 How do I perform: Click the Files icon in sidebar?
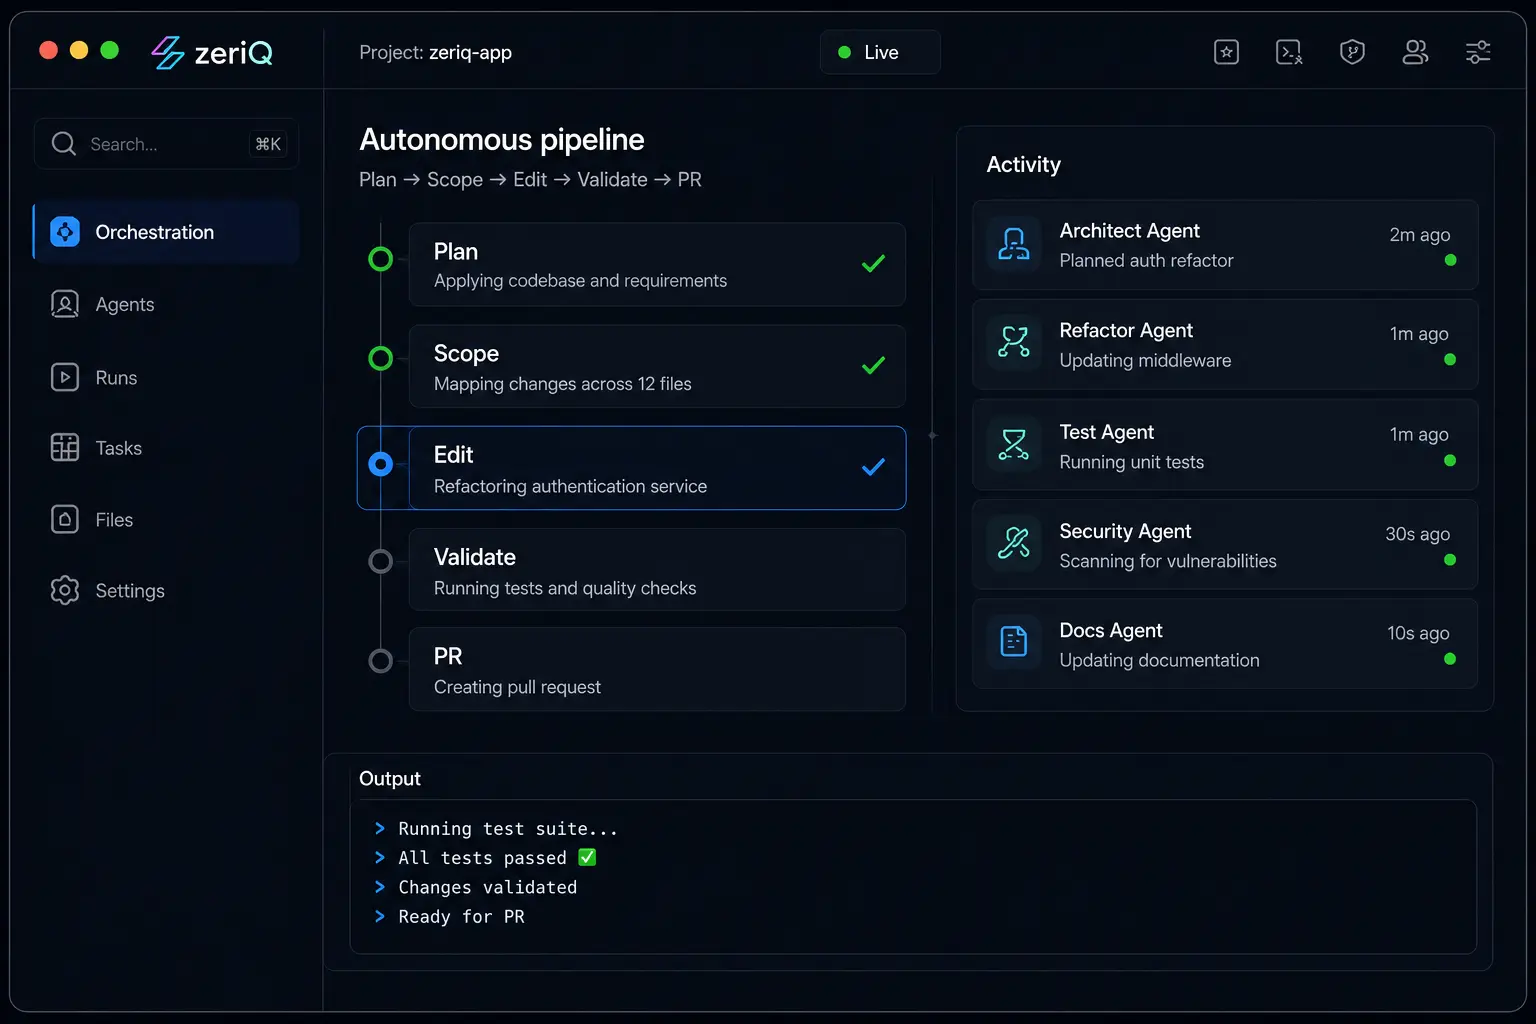coord(65,519)
